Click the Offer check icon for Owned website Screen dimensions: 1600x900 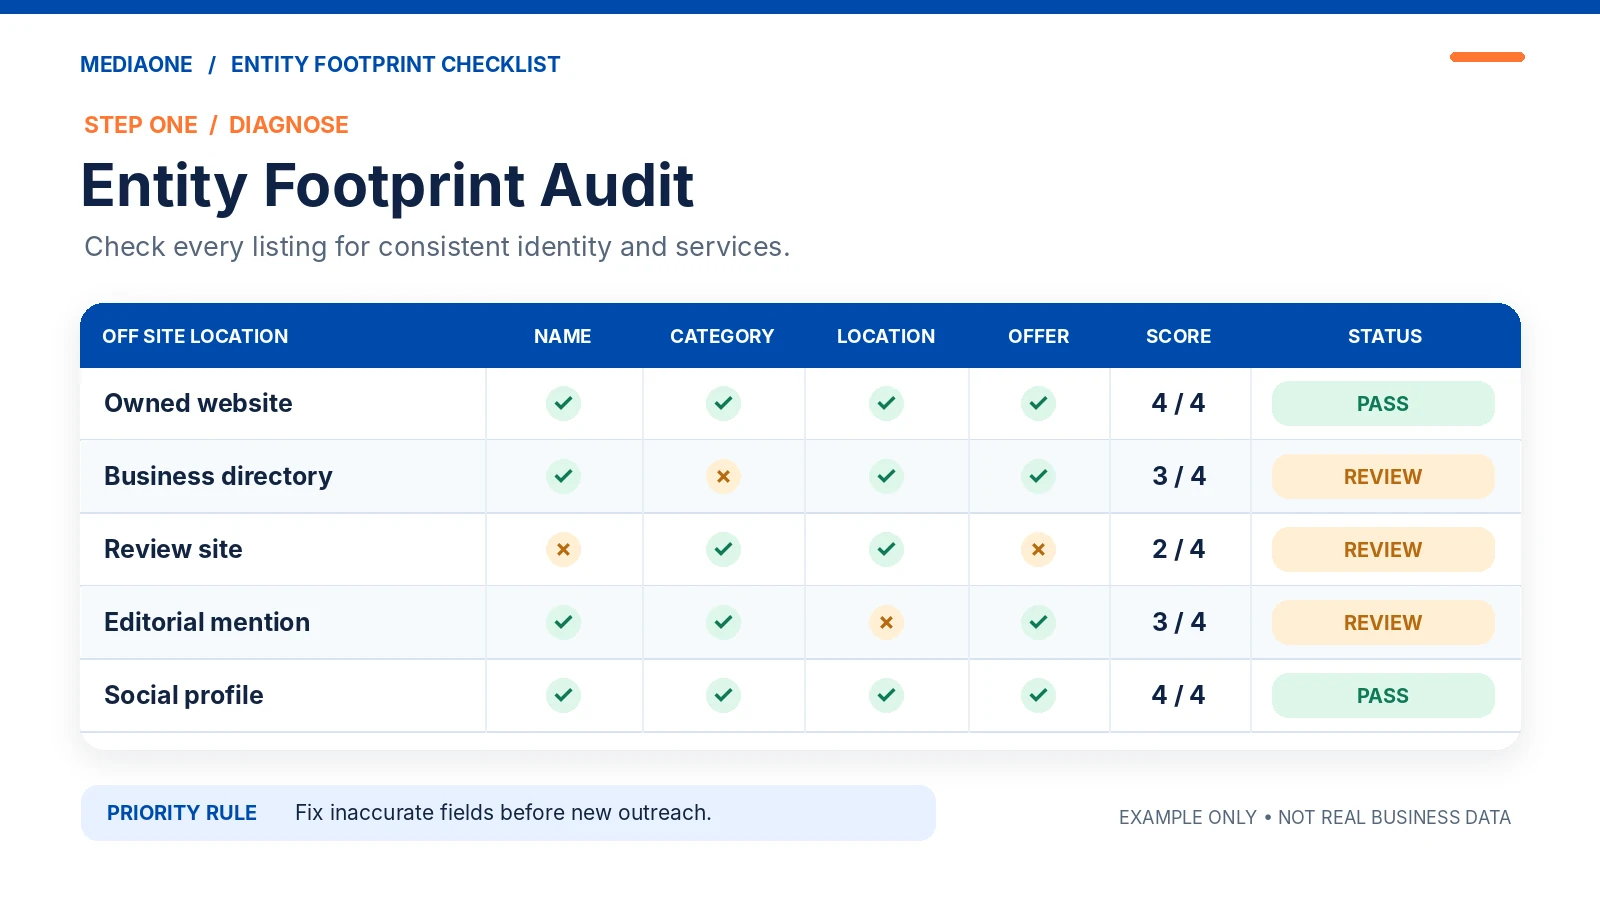click(1038, 403)
